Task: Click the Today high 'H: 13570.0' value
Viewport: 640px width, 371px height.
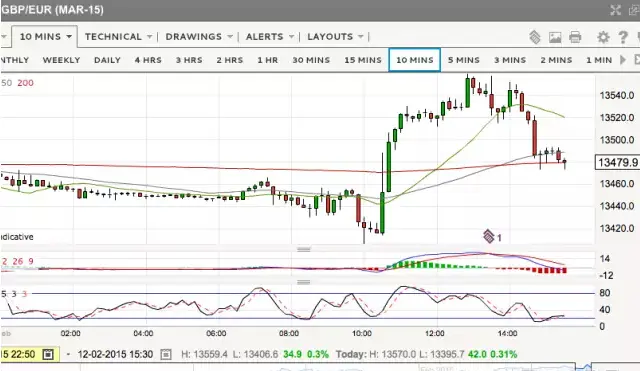Action: [393, 354]
